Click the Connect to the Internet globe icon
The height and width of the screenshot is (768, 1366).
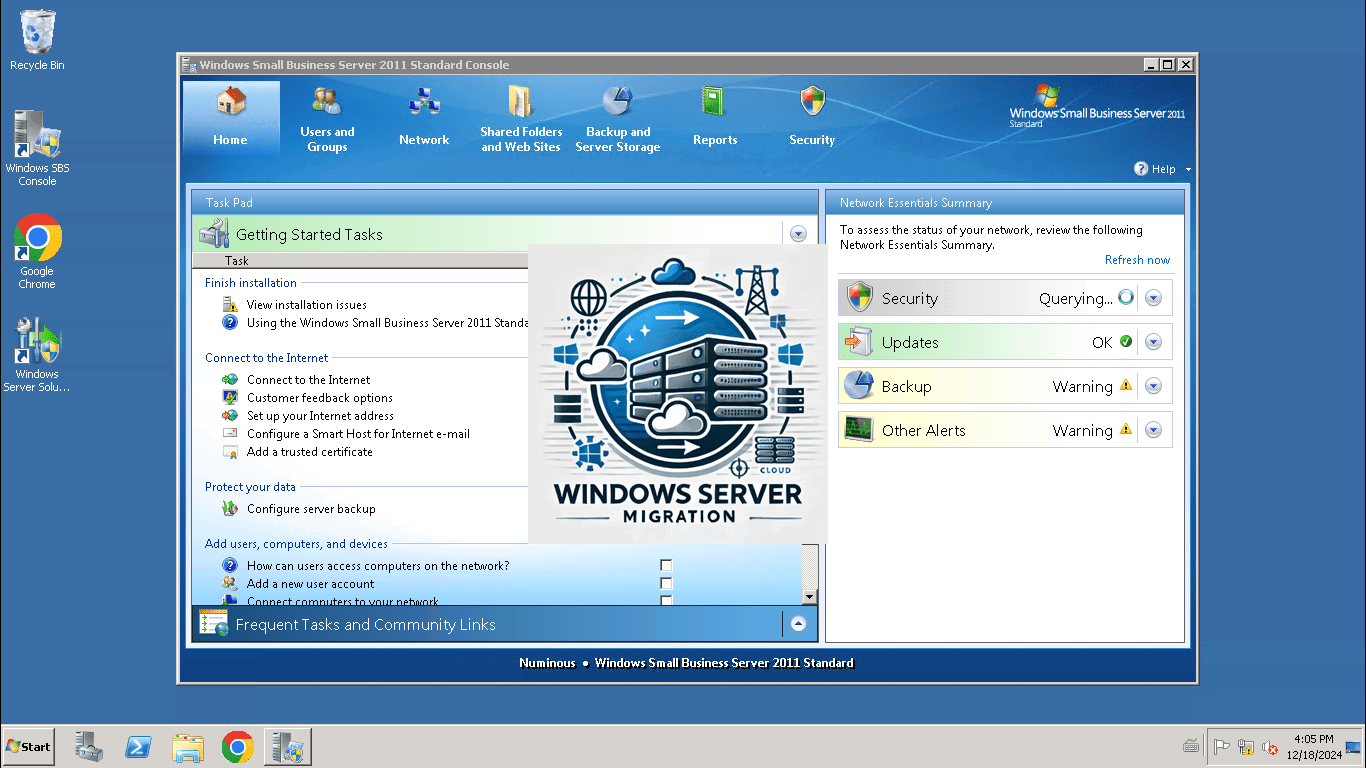pyautogui.click(x=229, y=380)
